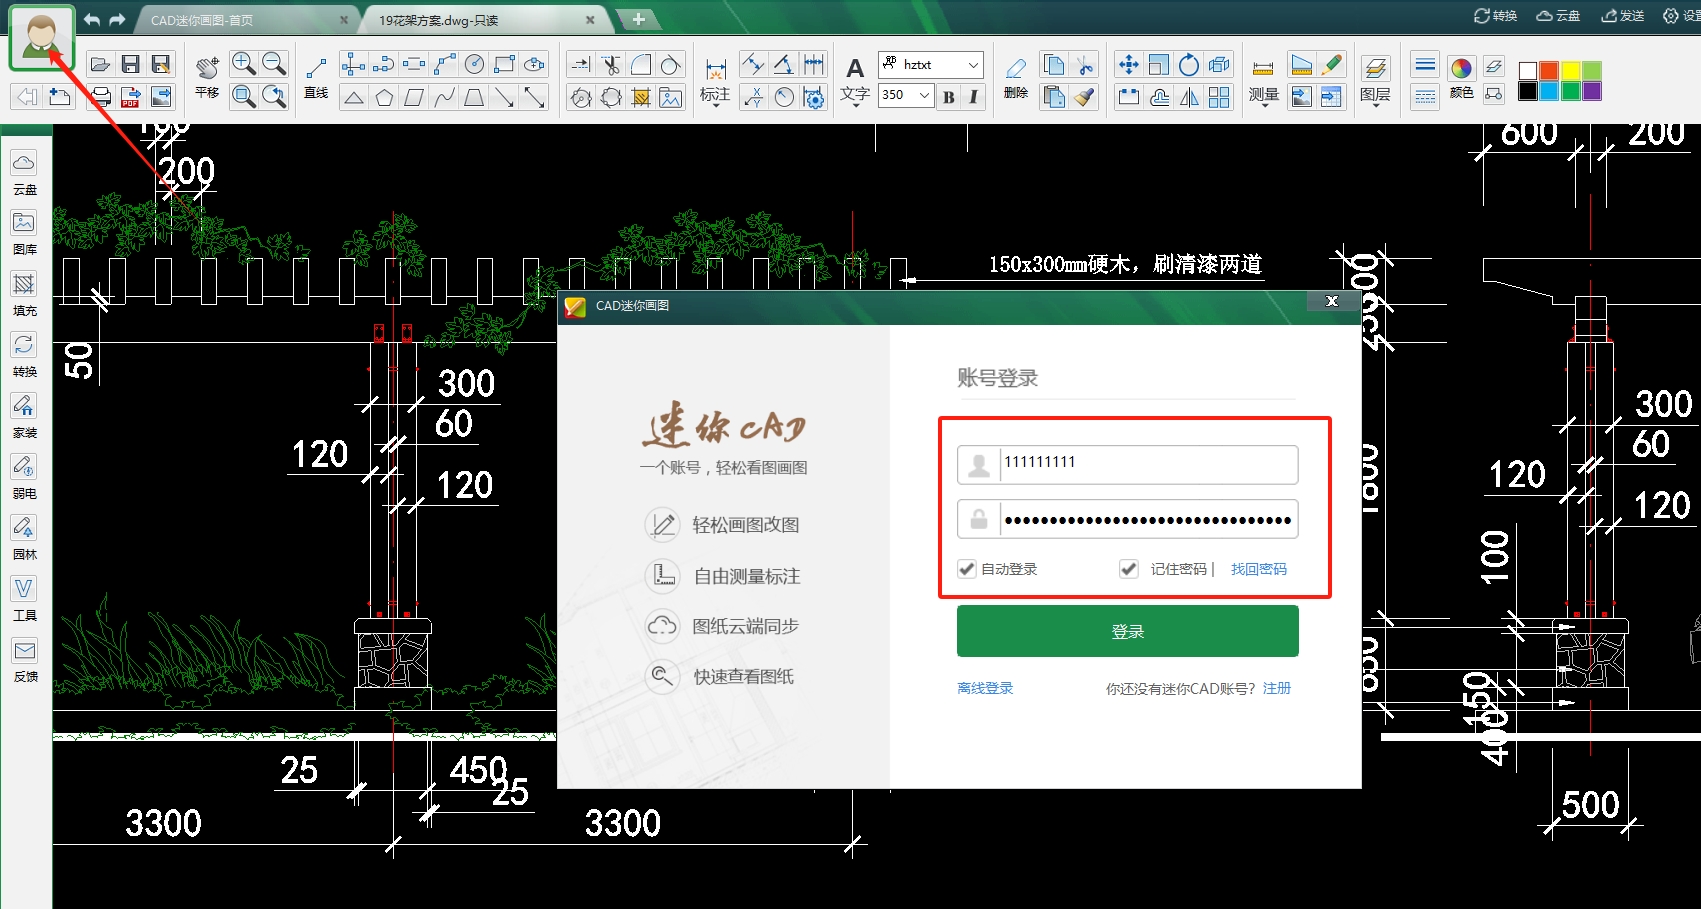Select the line (直线) drawing tool

point(316,76)
